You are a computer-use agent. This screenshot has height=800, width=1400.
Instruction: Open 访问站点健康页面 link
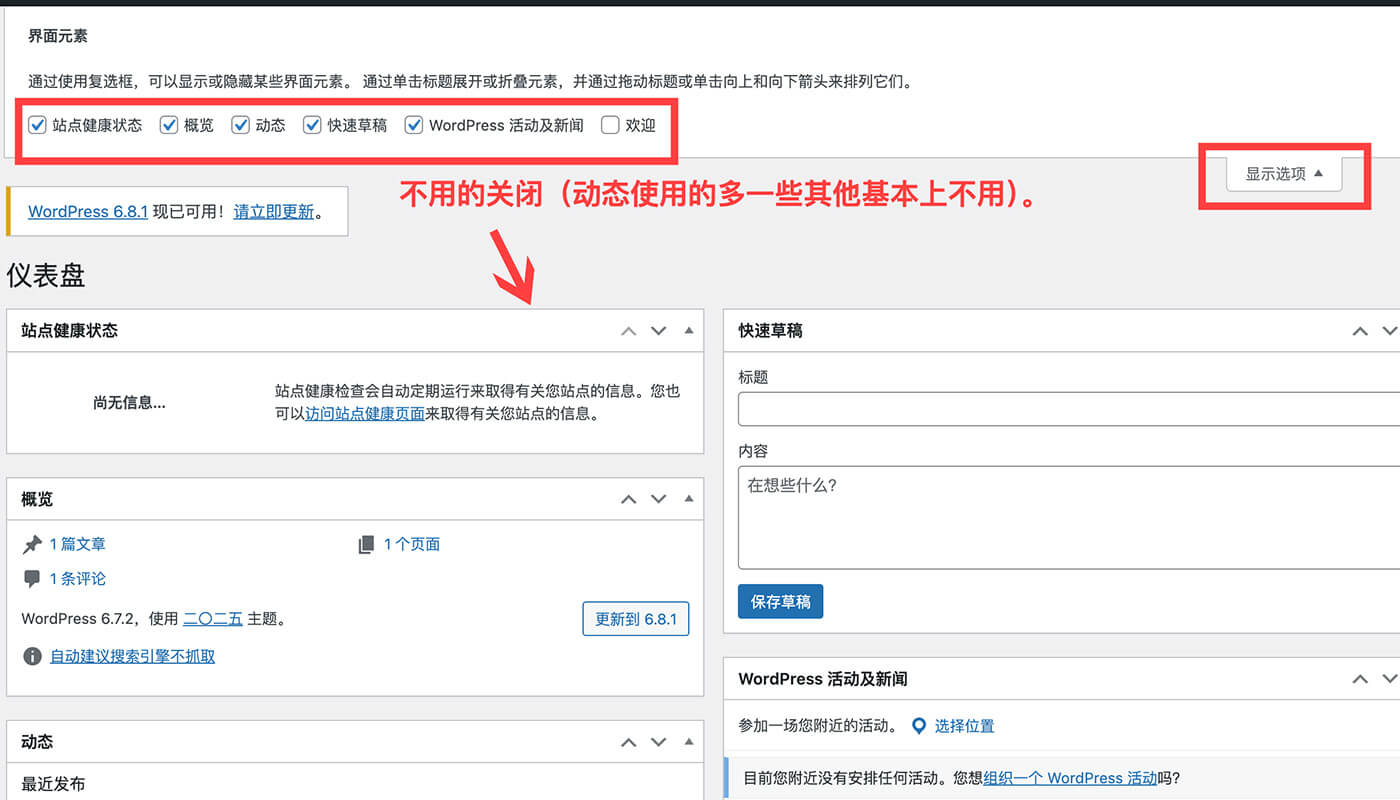(365, 413)
